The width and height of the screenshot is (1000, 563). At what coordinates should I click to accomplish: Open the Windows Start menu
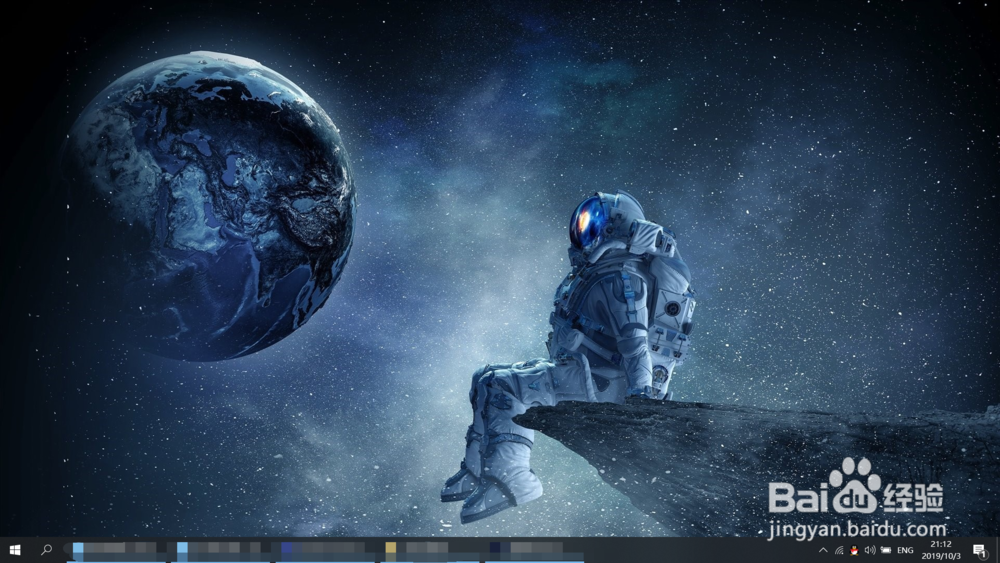[15, 550]
